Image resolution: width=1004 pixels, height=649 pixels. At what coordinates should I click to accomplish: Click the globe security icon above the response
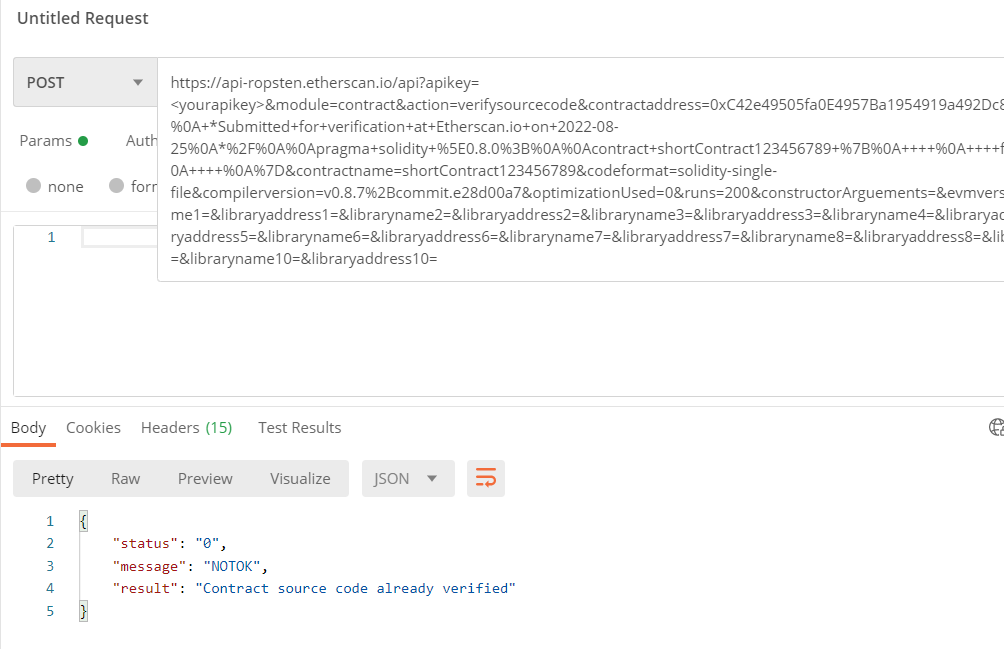click(x=995, y=426)
